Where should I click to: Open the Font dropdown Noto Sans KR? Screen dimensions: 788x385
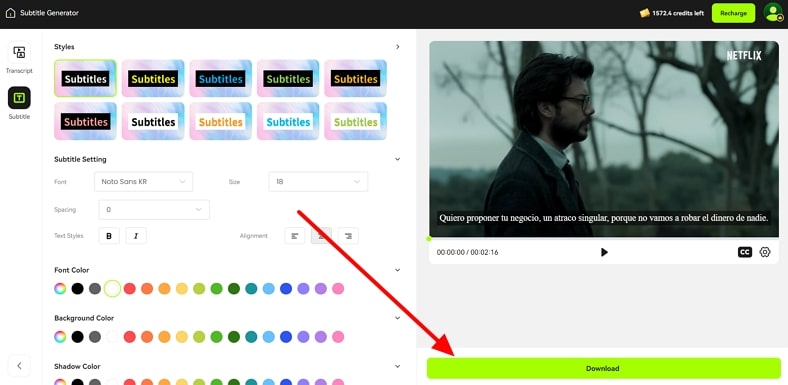point(143,181)
